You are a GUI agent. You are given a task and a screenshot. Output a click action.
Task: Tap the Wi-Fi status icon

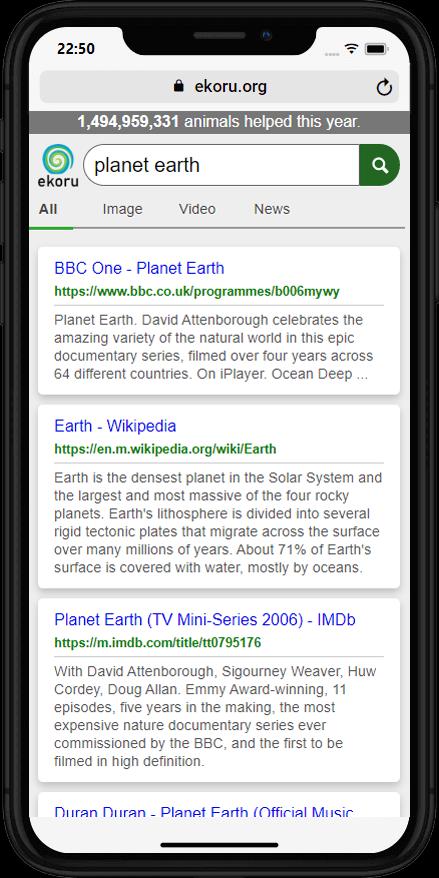tap(351, 49)
